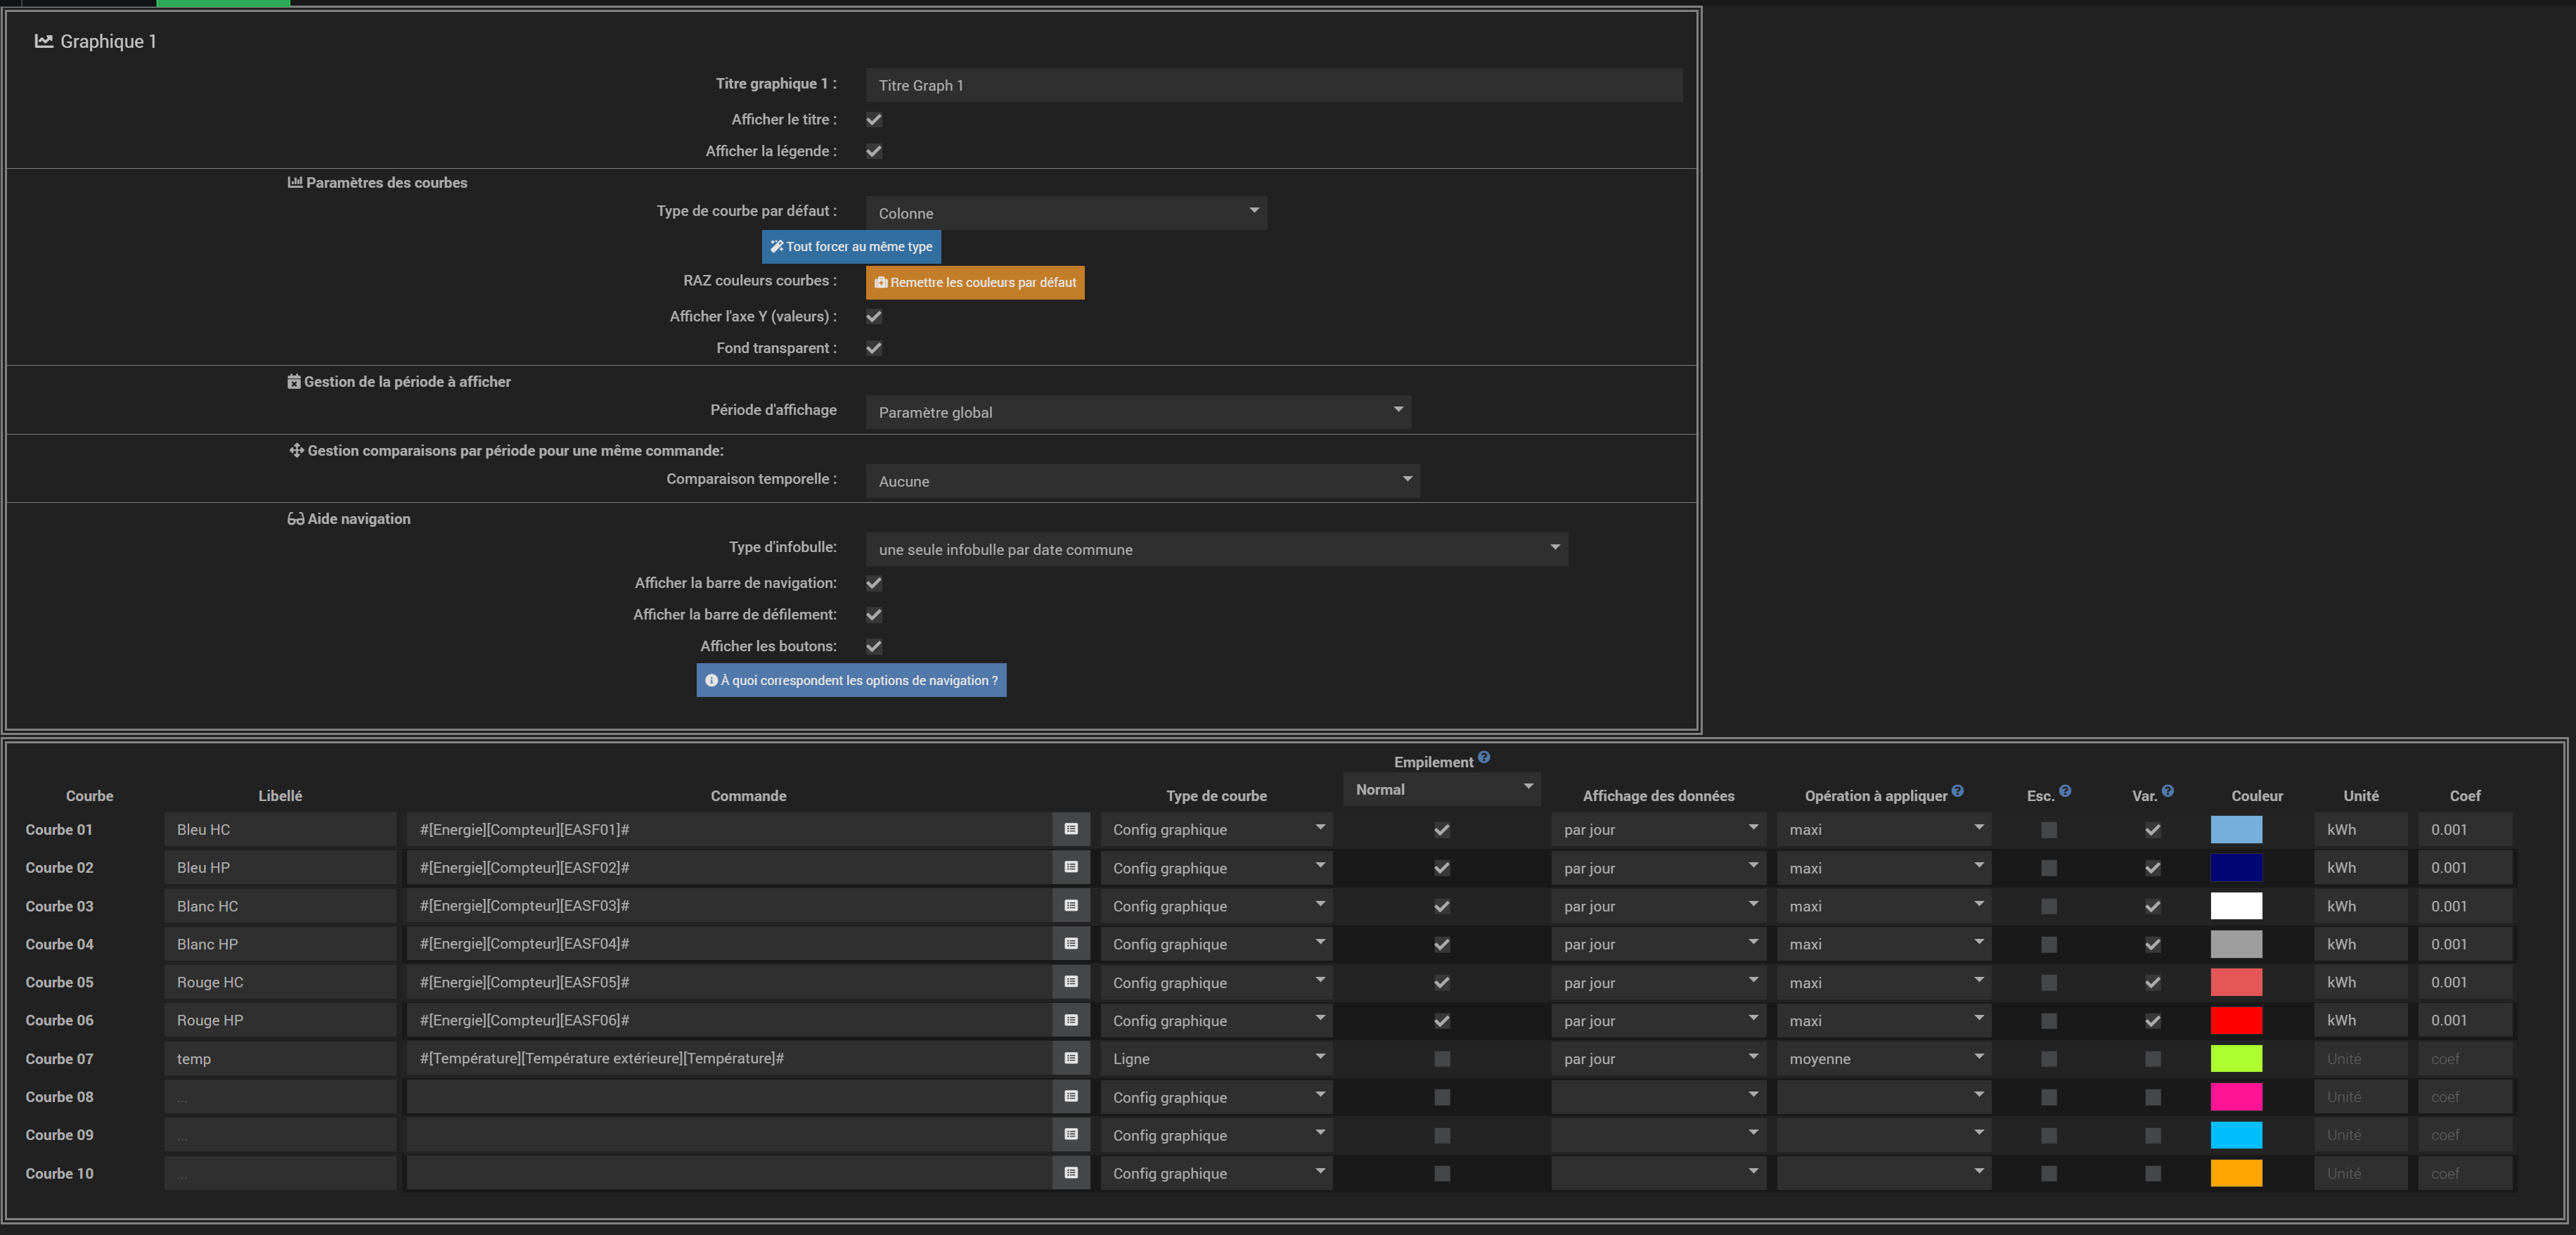Open Type de courbe par défaut dropdown

pos(1066,213)
